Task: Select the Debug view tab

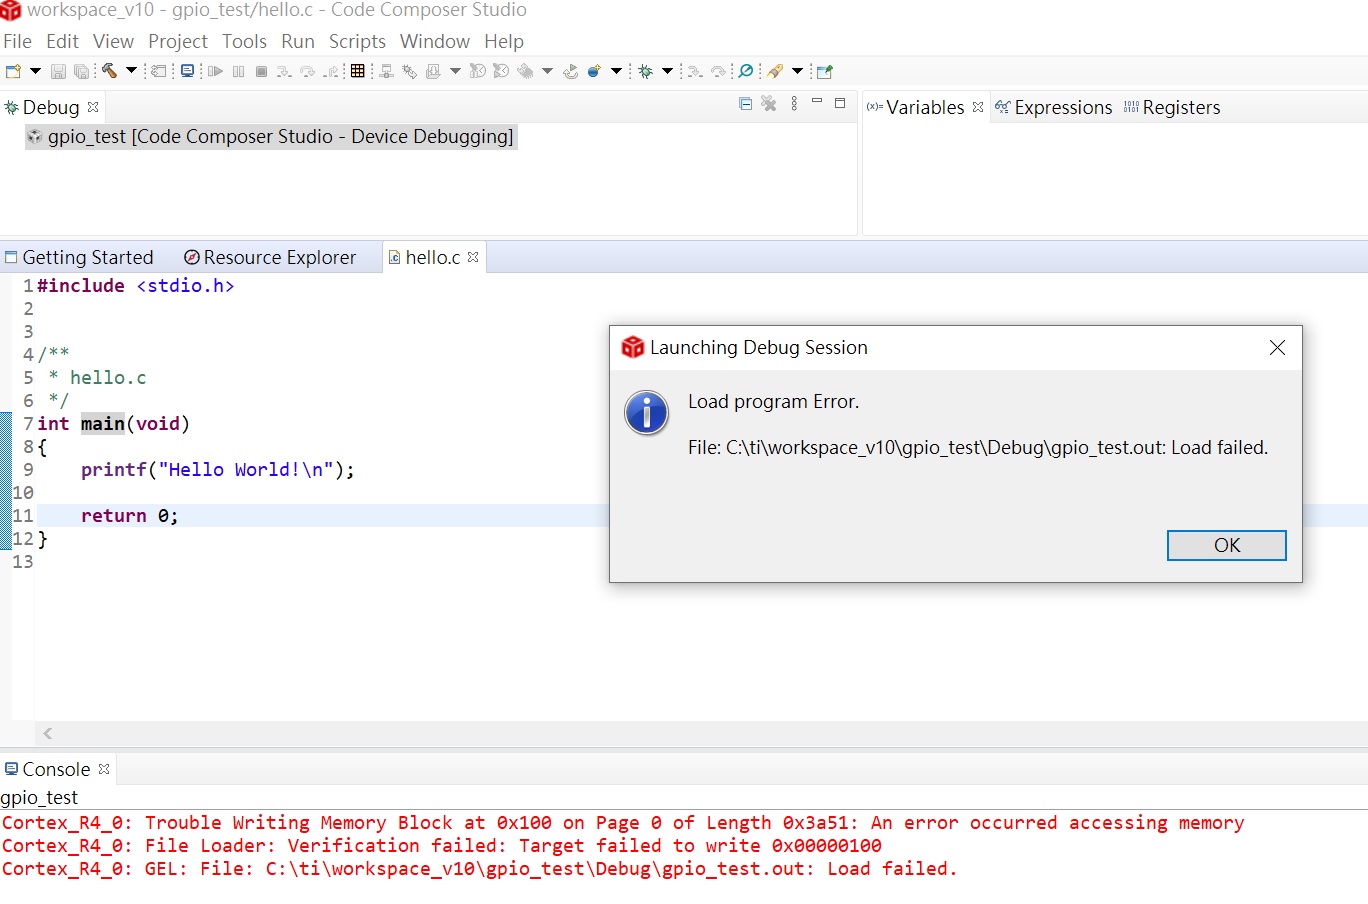Action: click(50, 107)
